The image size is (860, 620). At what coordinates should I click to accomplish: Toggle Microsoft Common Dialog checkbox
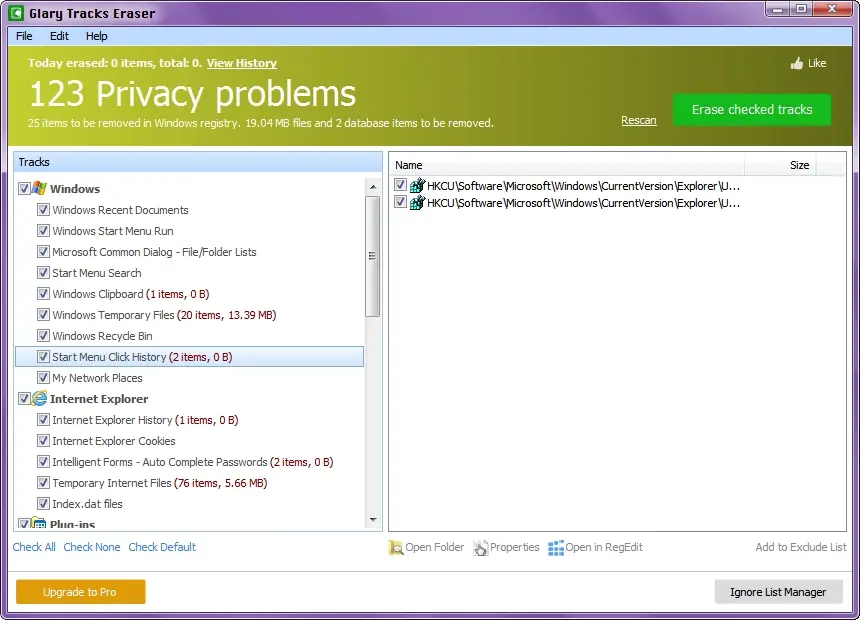[x=43, y=251]
